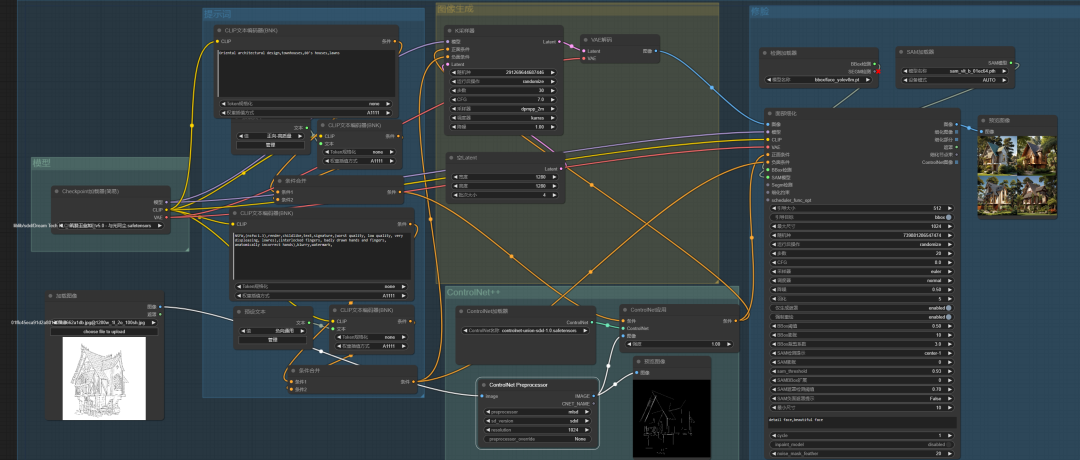1080x460 pixels.
Task: Increase 步数 30 with its right arrow
Action: [554, 90]
